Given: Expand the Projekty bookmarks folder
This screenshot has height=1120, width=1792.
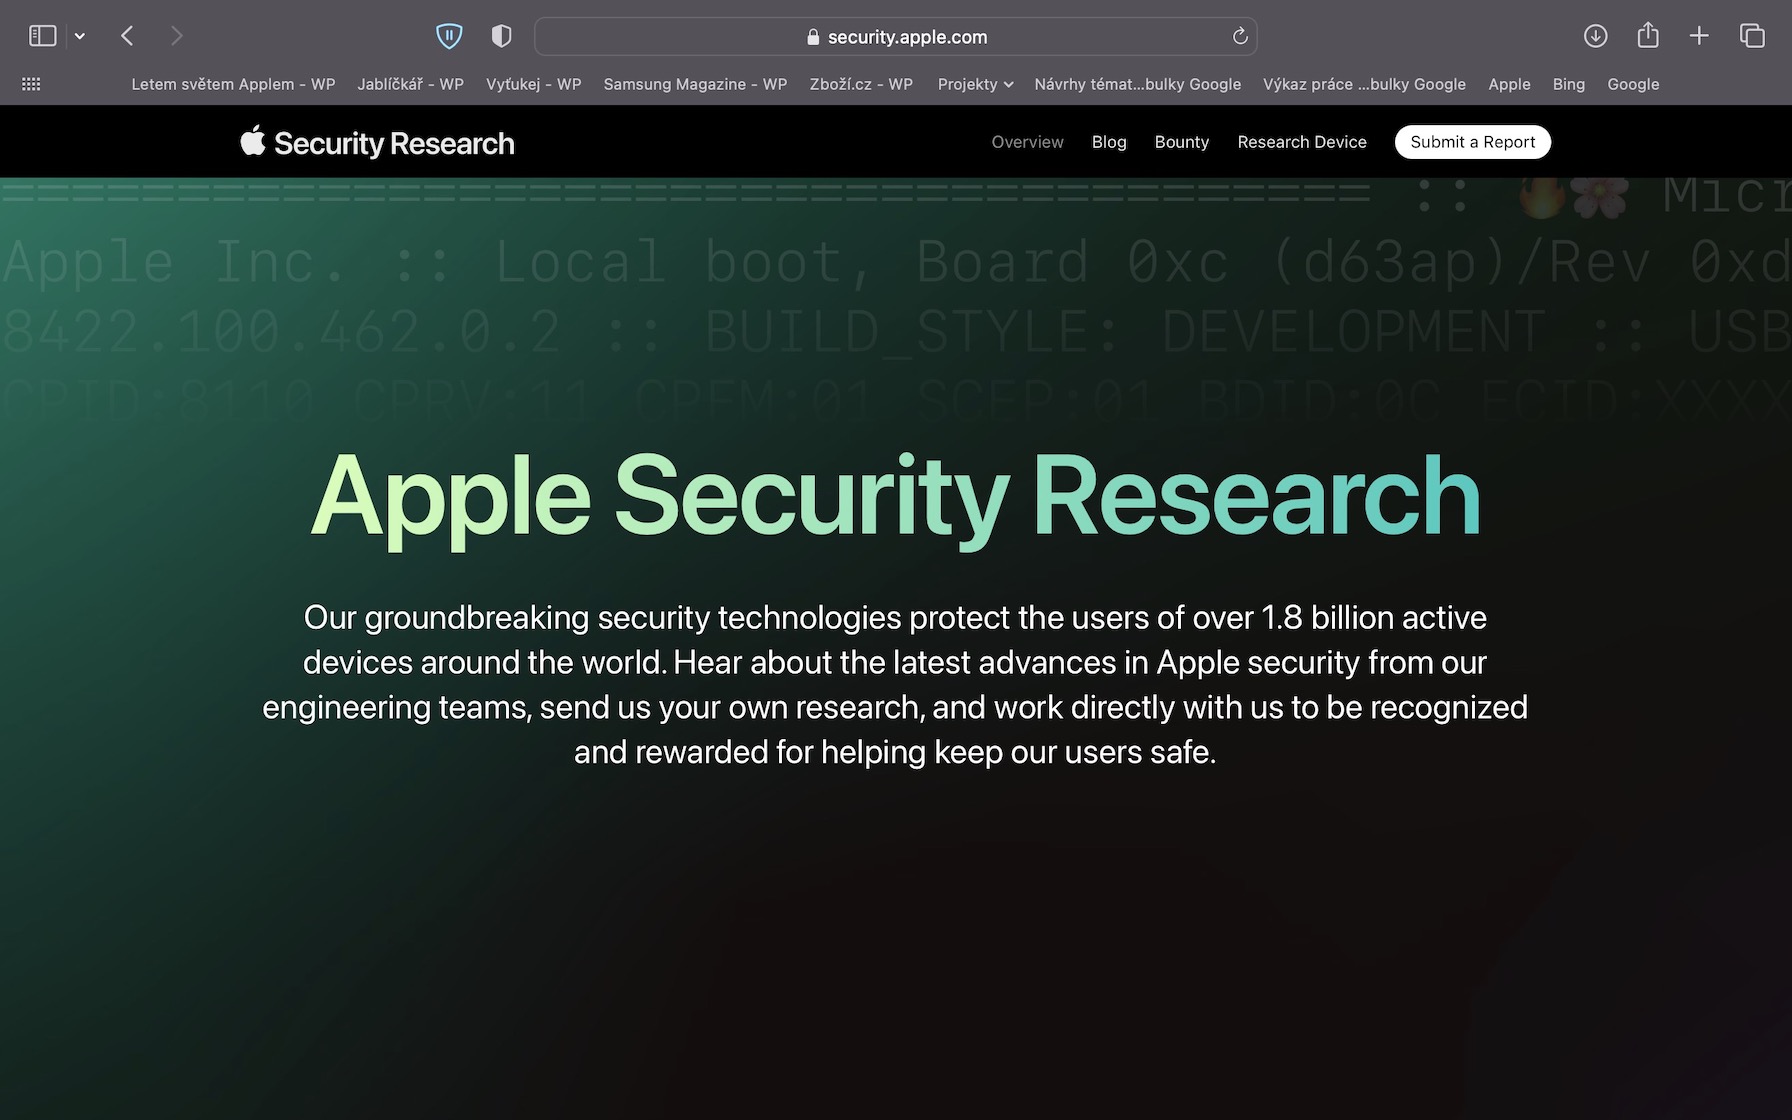Looking at the screenshot, I should [975, 84].
